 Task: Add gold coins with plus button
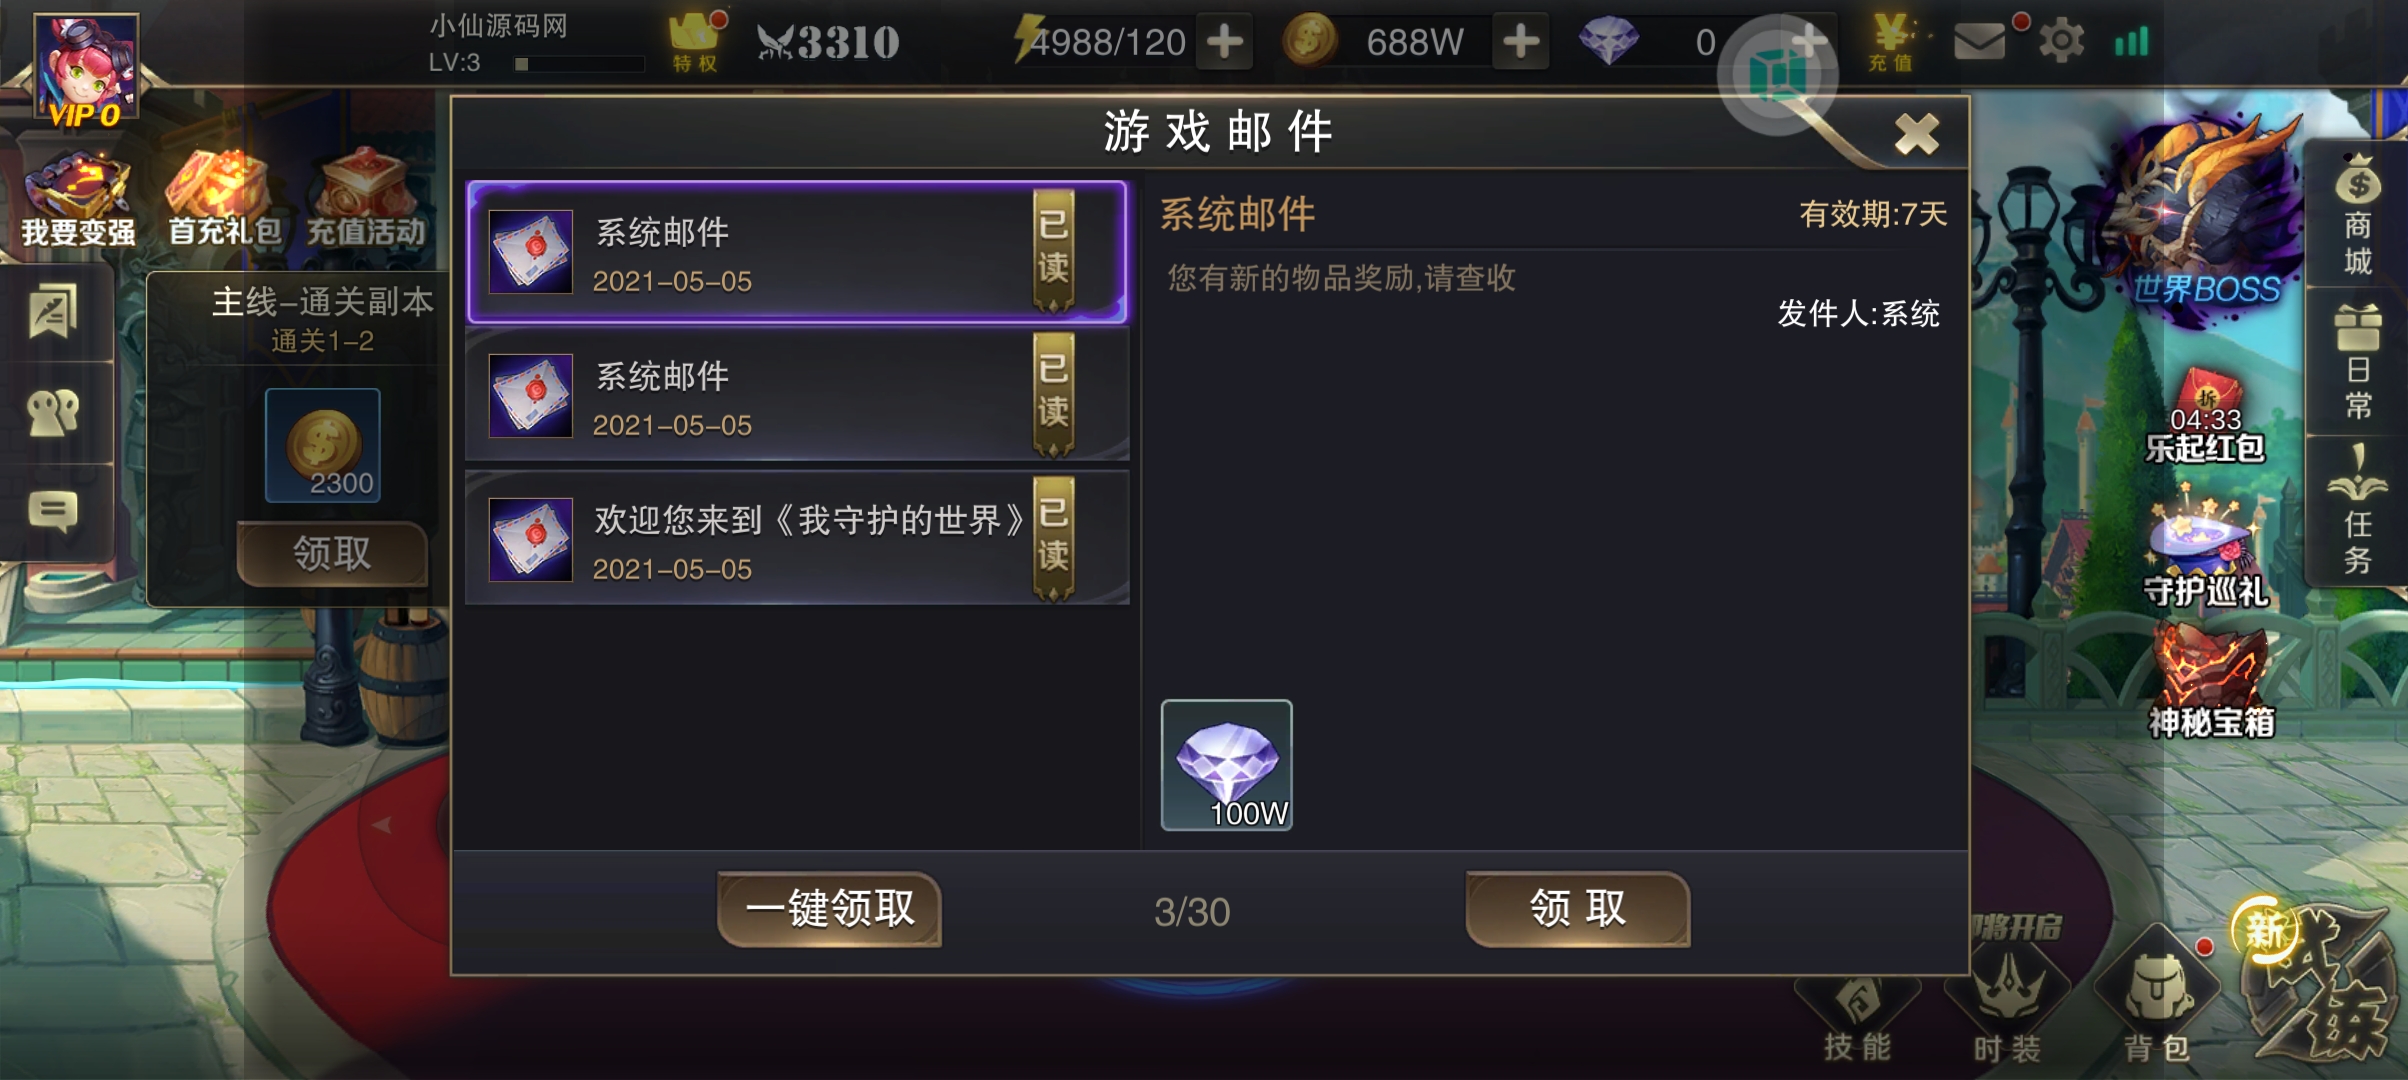click(x=1521, y=42)
